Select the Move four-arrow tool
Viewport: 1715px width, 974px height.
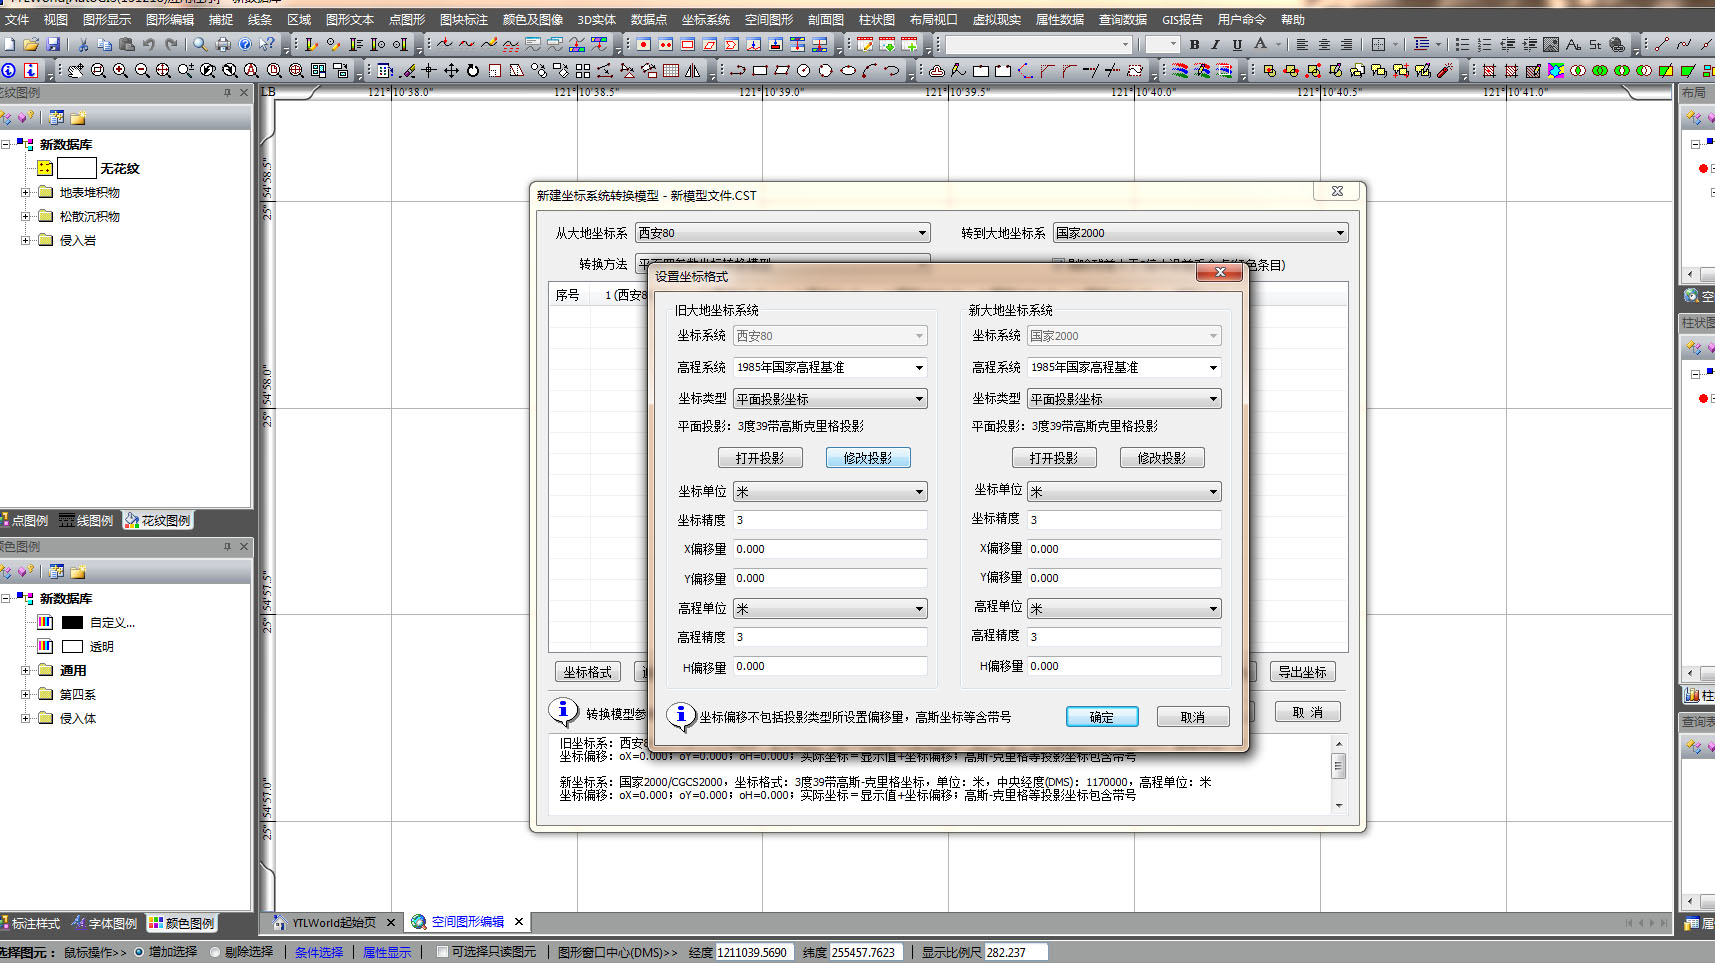click(x=451, y=70)
